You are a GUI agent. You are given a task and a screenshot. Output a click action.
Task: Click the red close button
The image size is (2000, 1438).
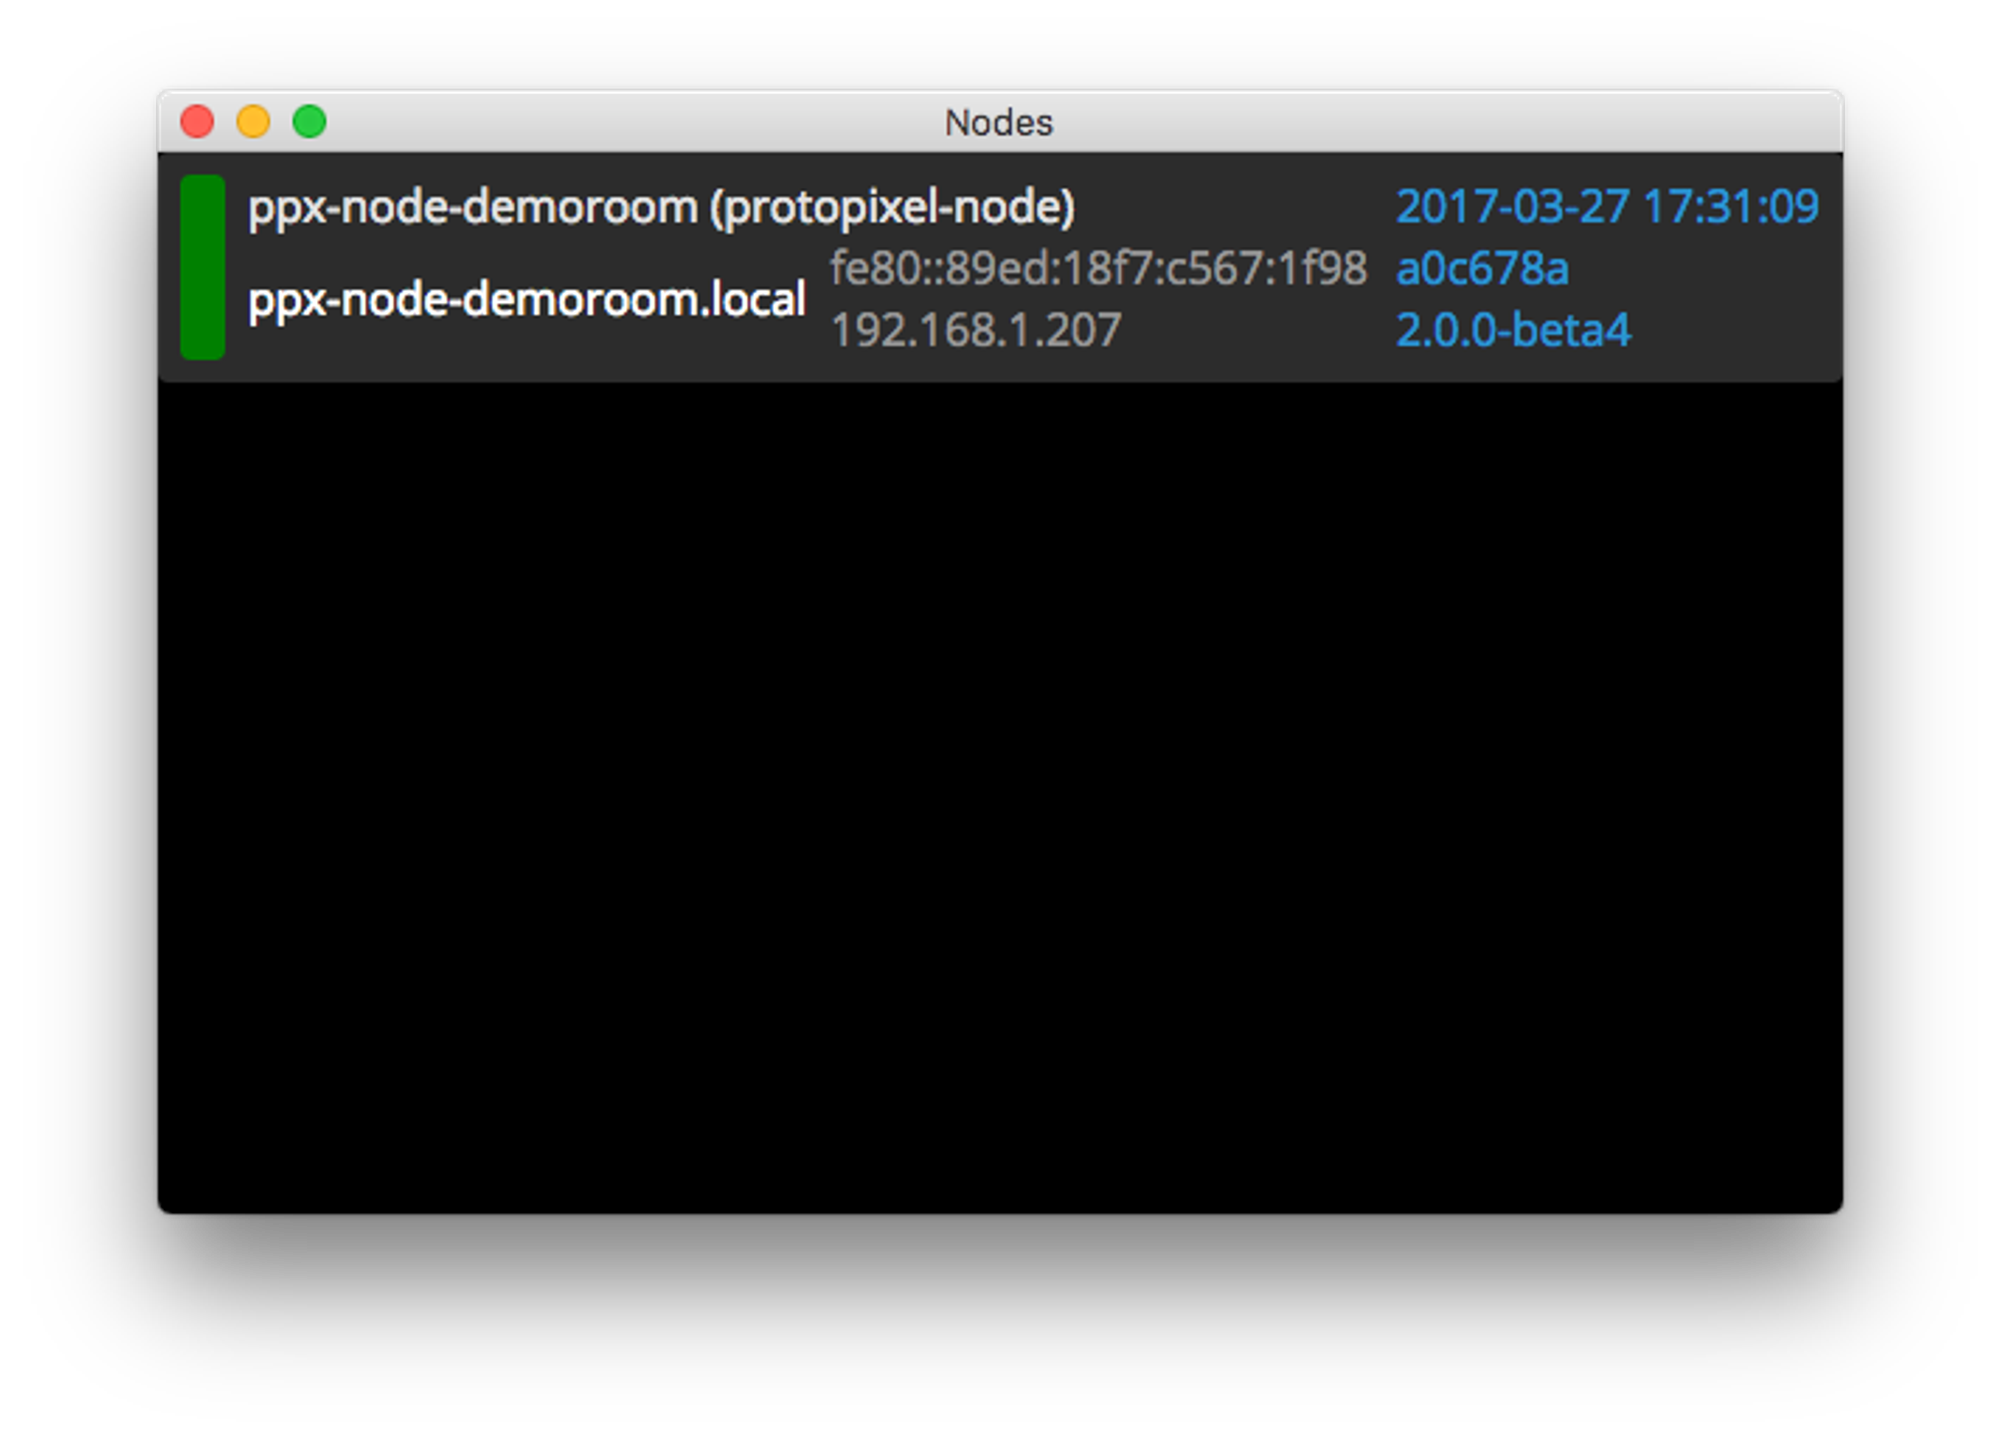pos(198,120)
